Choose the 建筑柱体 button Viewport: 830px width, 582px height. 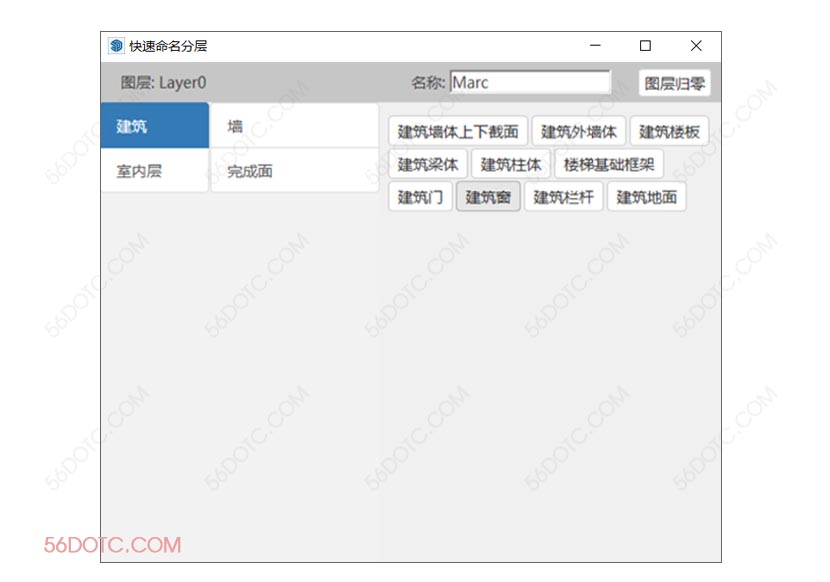pyautogui.click(x=510, y=164)
